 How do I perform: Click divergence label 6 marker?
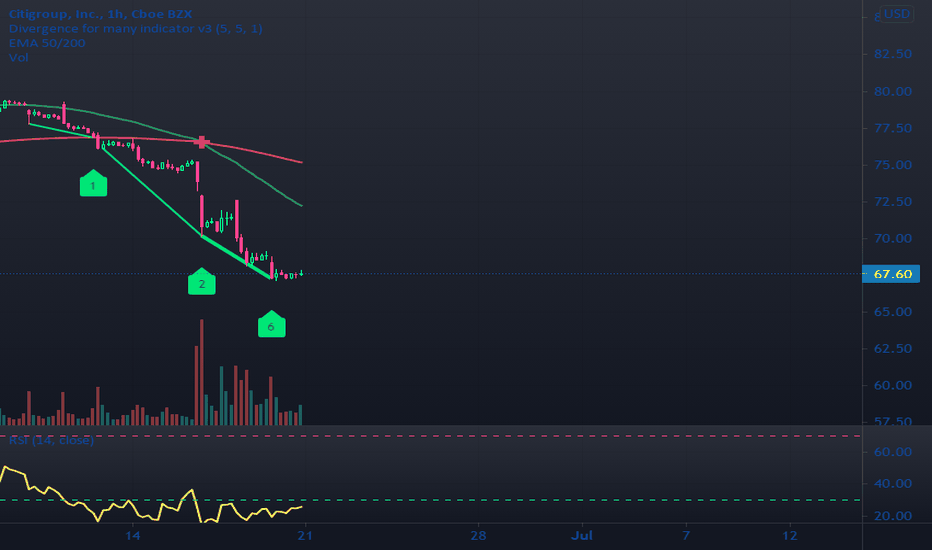point(272,325)
